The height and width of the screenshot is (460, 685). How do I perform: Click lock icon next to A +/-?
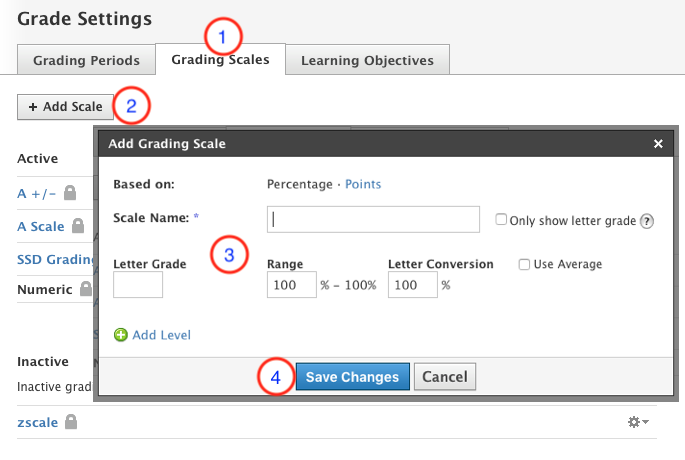click(70, 192)
